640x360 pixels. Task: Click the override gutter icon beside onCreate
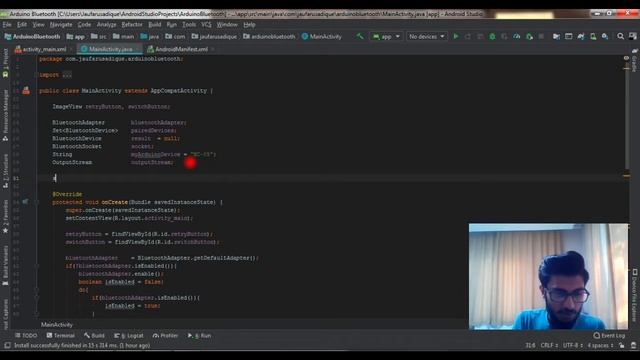click(25, 202)
